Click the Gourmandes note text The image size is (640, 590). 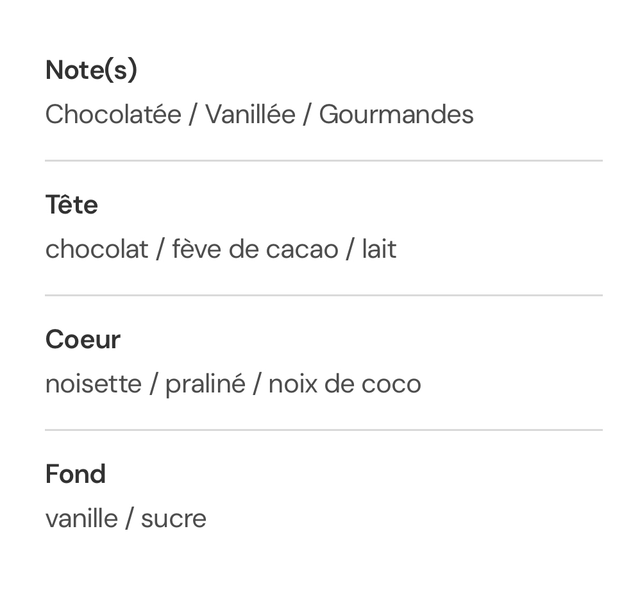[x=396, y=115]
